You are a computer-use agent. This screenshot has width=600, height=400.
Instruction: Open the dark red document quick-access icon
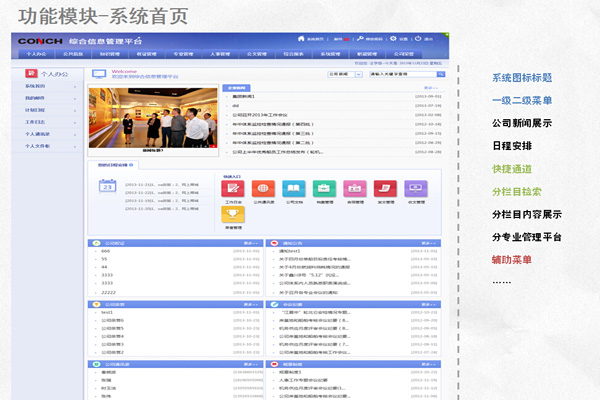(385, 188)
